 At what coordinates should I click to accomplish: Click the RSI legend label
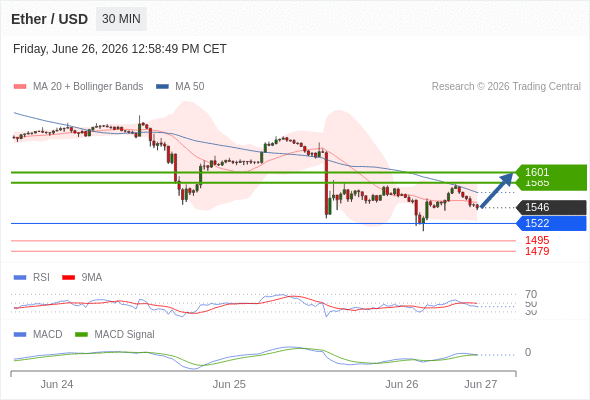(41, 278)
